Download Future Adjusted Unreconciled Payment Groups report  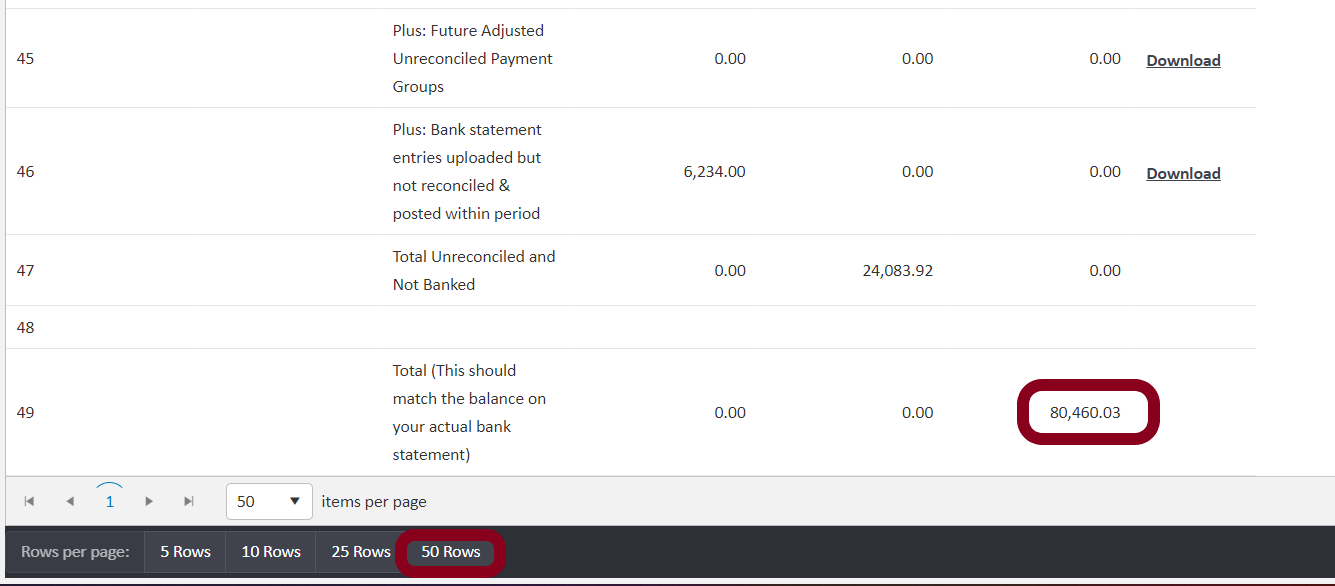(x=1183, y=60)
